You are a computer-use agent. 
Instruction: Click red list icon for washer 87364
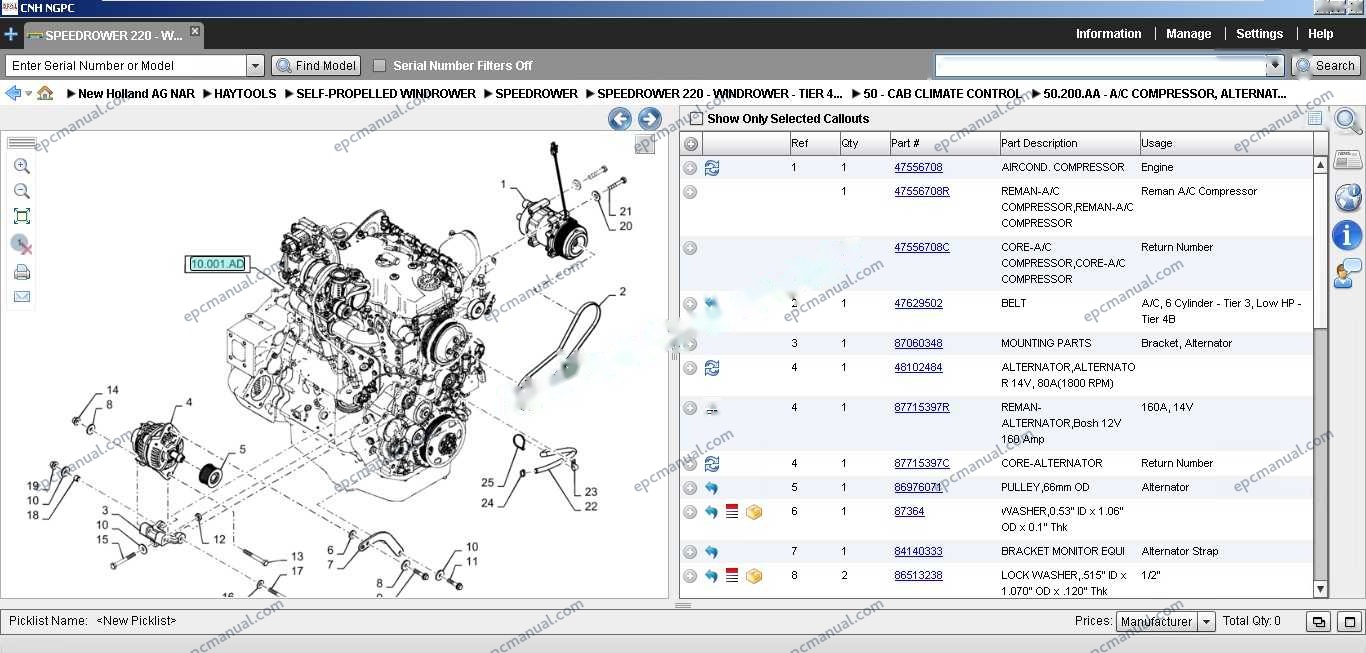732,512
